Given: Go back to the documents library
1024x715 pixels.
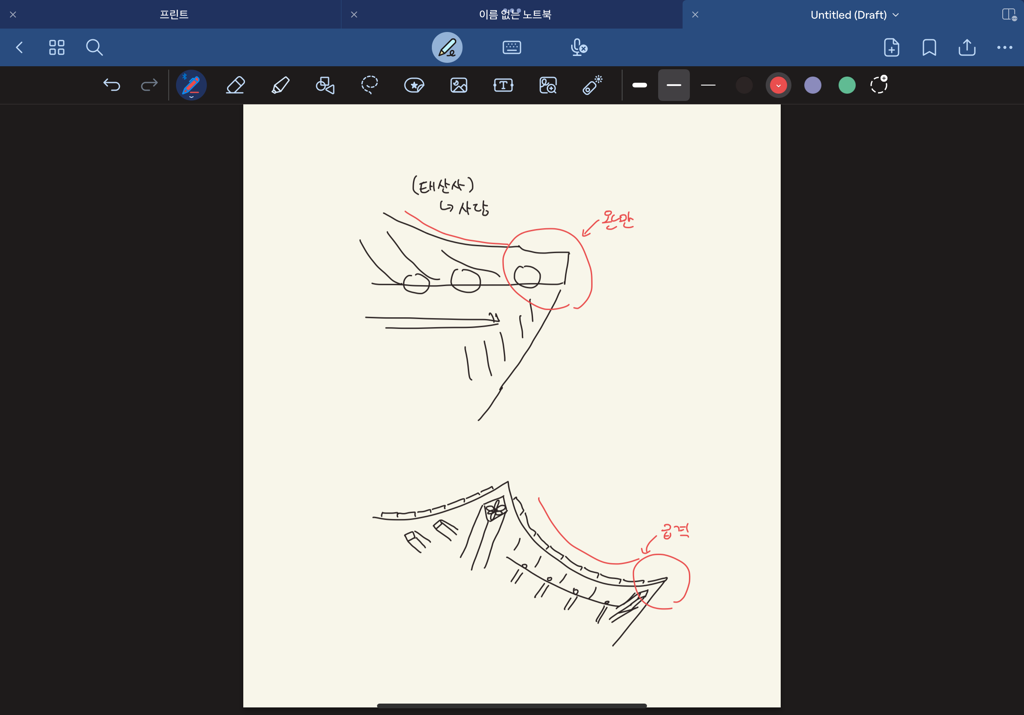Looking at the screenshot, I should coord(19,47).
